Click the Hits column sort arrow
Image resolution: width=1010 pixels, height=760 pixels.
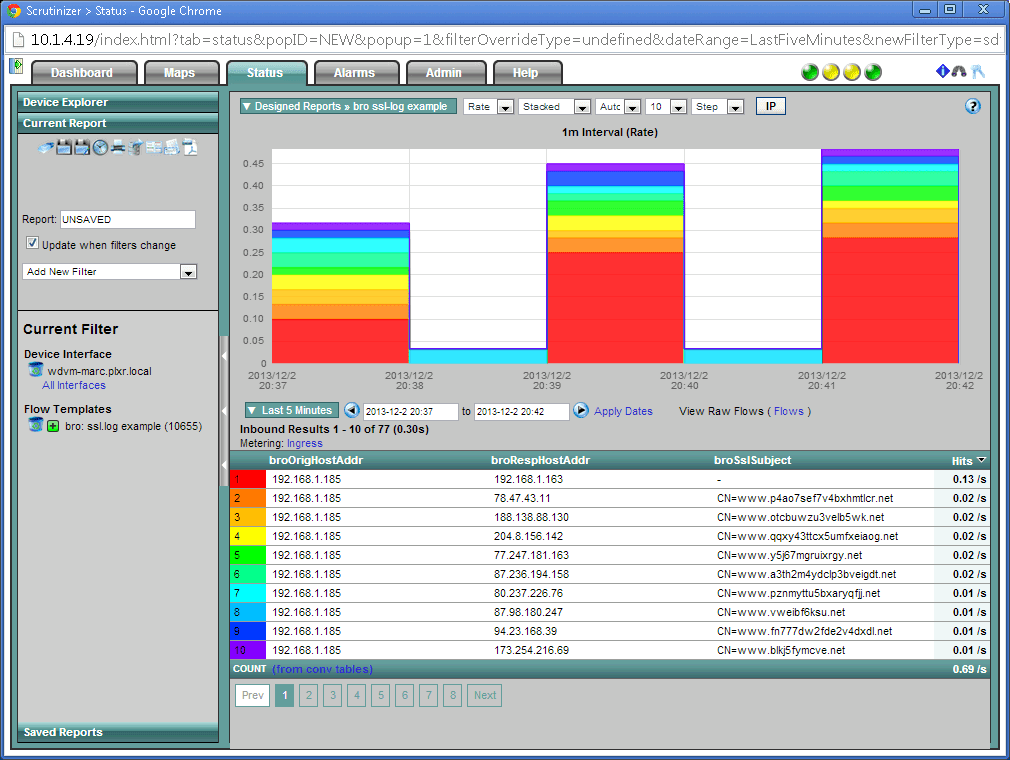click(x=982, y=460)
